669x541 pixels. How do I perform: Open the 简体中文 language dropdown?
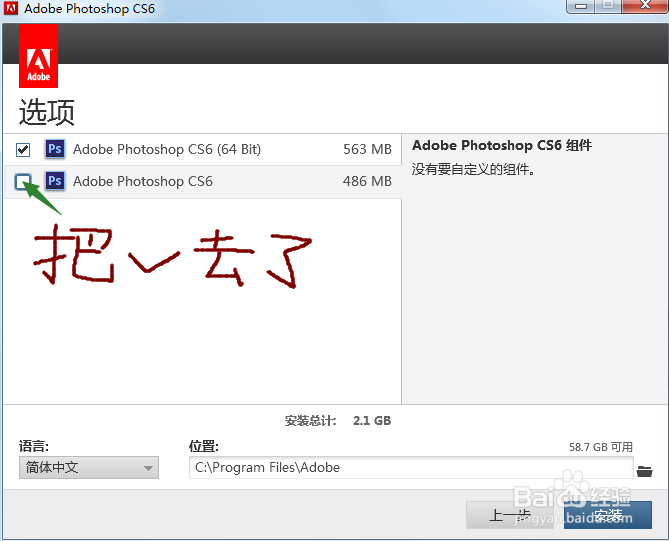(89, 468)
